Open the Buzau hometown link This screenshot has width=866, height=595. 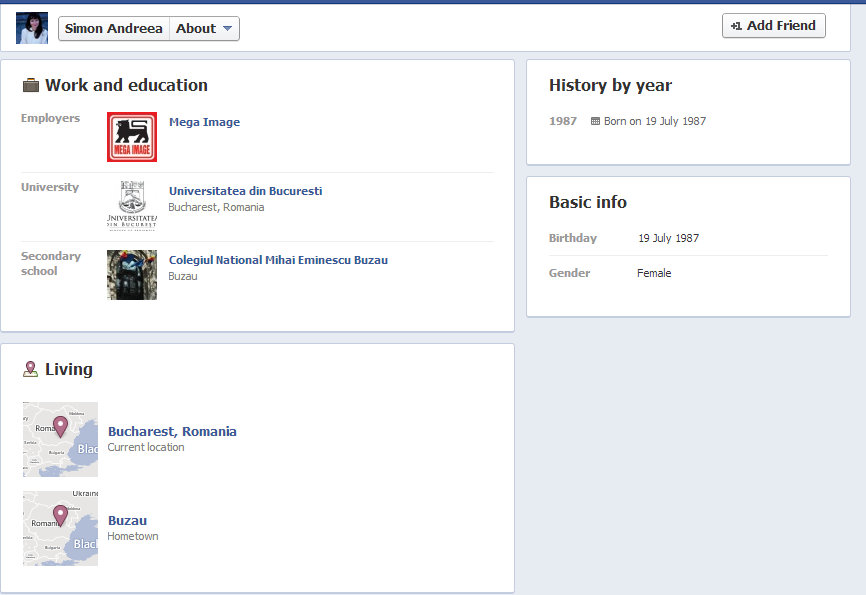tap(127, 520)
